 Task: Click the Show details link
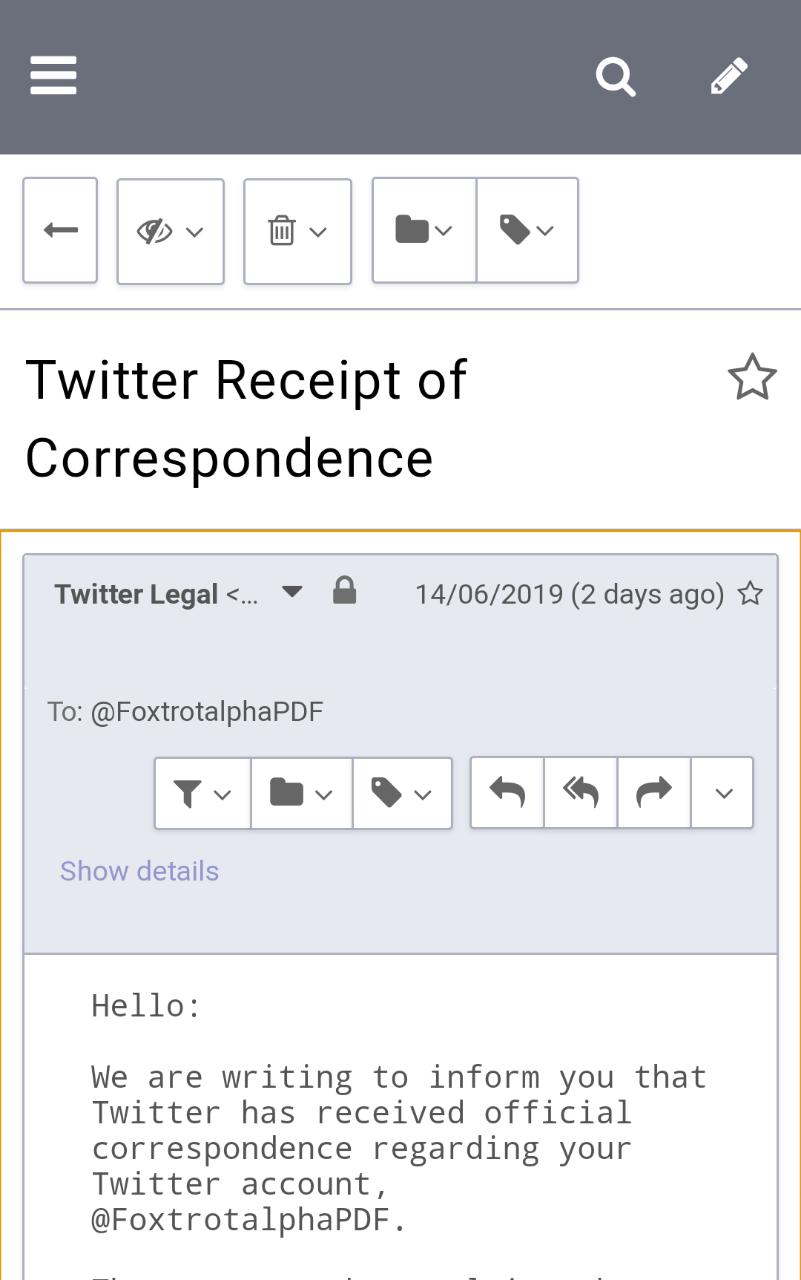(139, 871)
